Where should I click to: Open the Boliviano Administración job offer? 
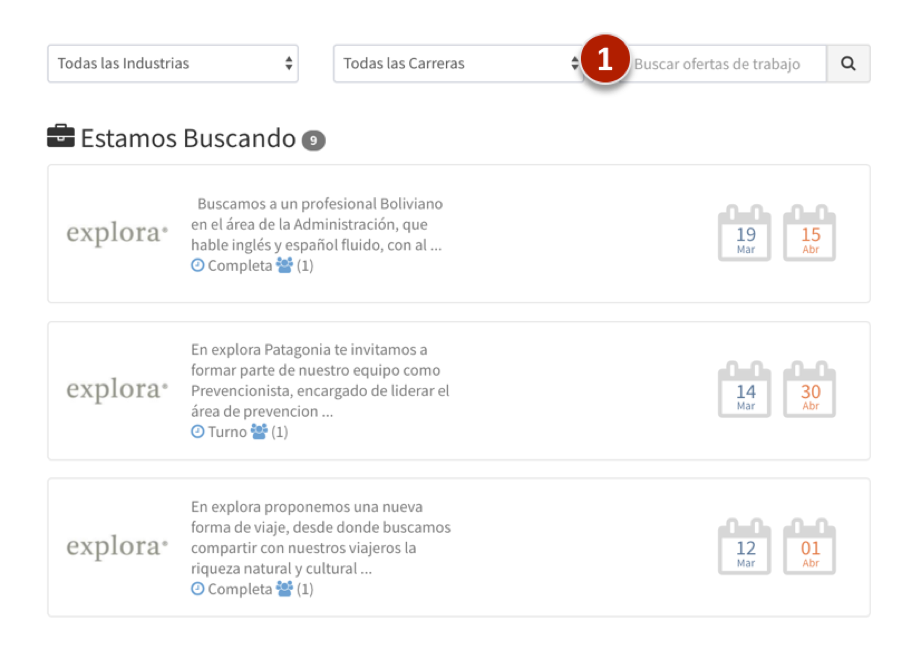point(318,224)
